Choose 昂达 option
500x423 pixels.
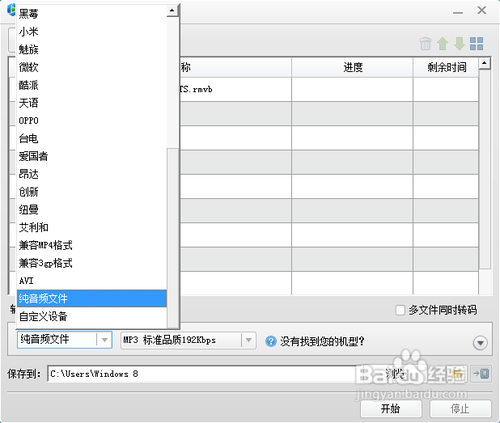(x=92, y=174)
